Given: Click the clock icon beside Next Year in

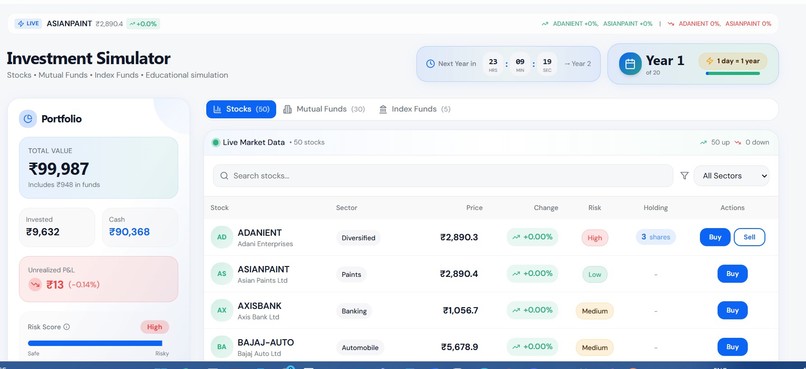Looking at the screenshot, I should (x=431, y=64).
